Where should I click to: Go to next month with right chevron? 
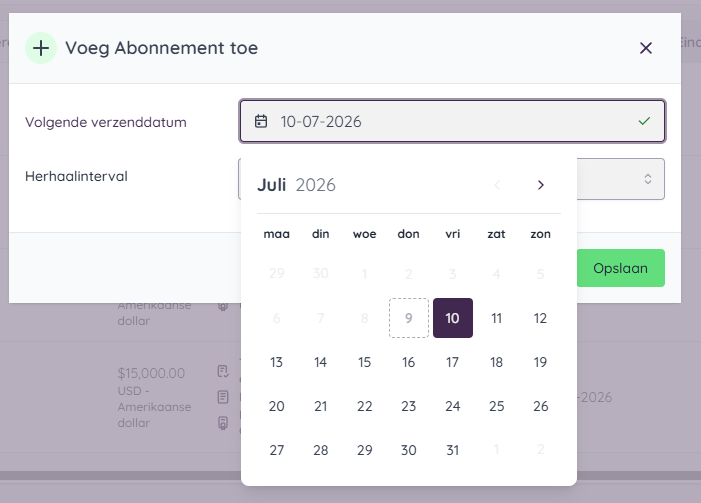541,185
